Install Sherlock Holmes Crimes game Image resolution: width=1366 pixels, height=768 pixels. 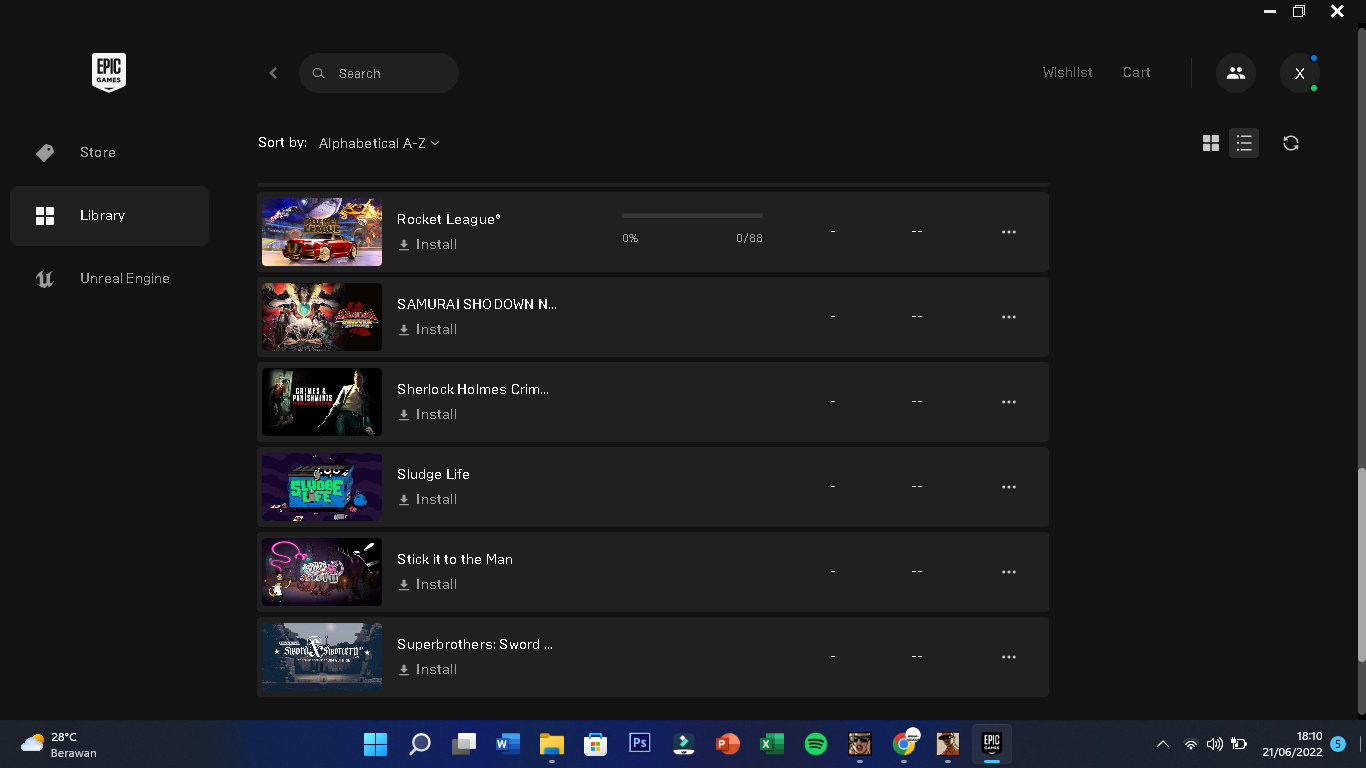428,414
